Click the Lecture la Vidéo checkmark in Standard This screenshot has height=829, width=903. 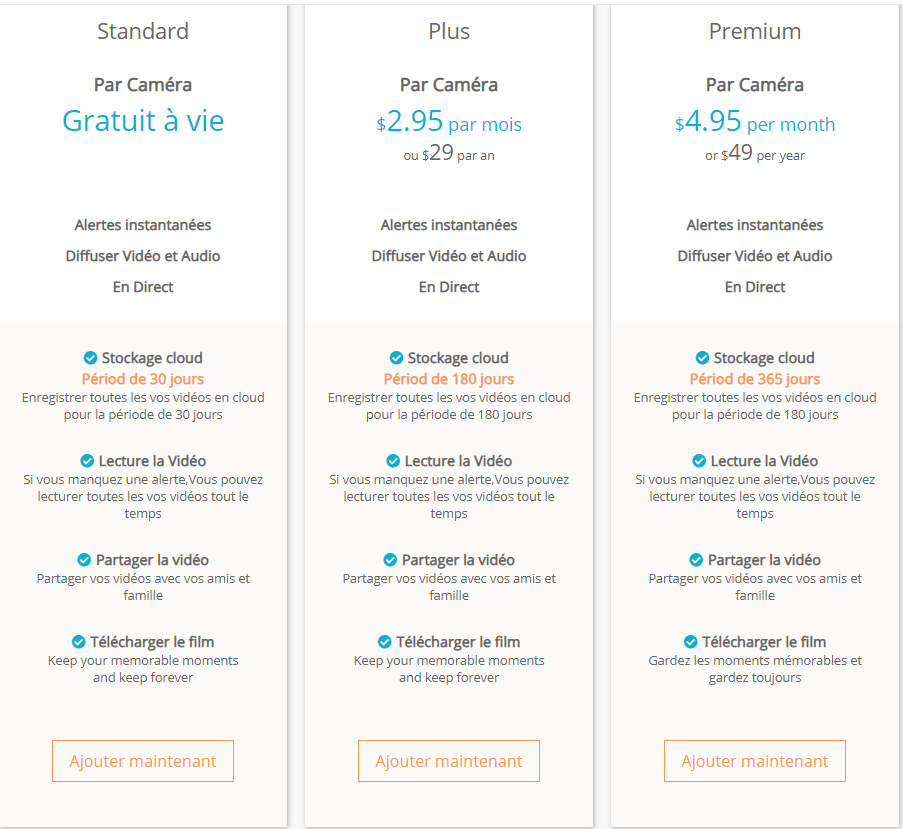pos(87,461)
